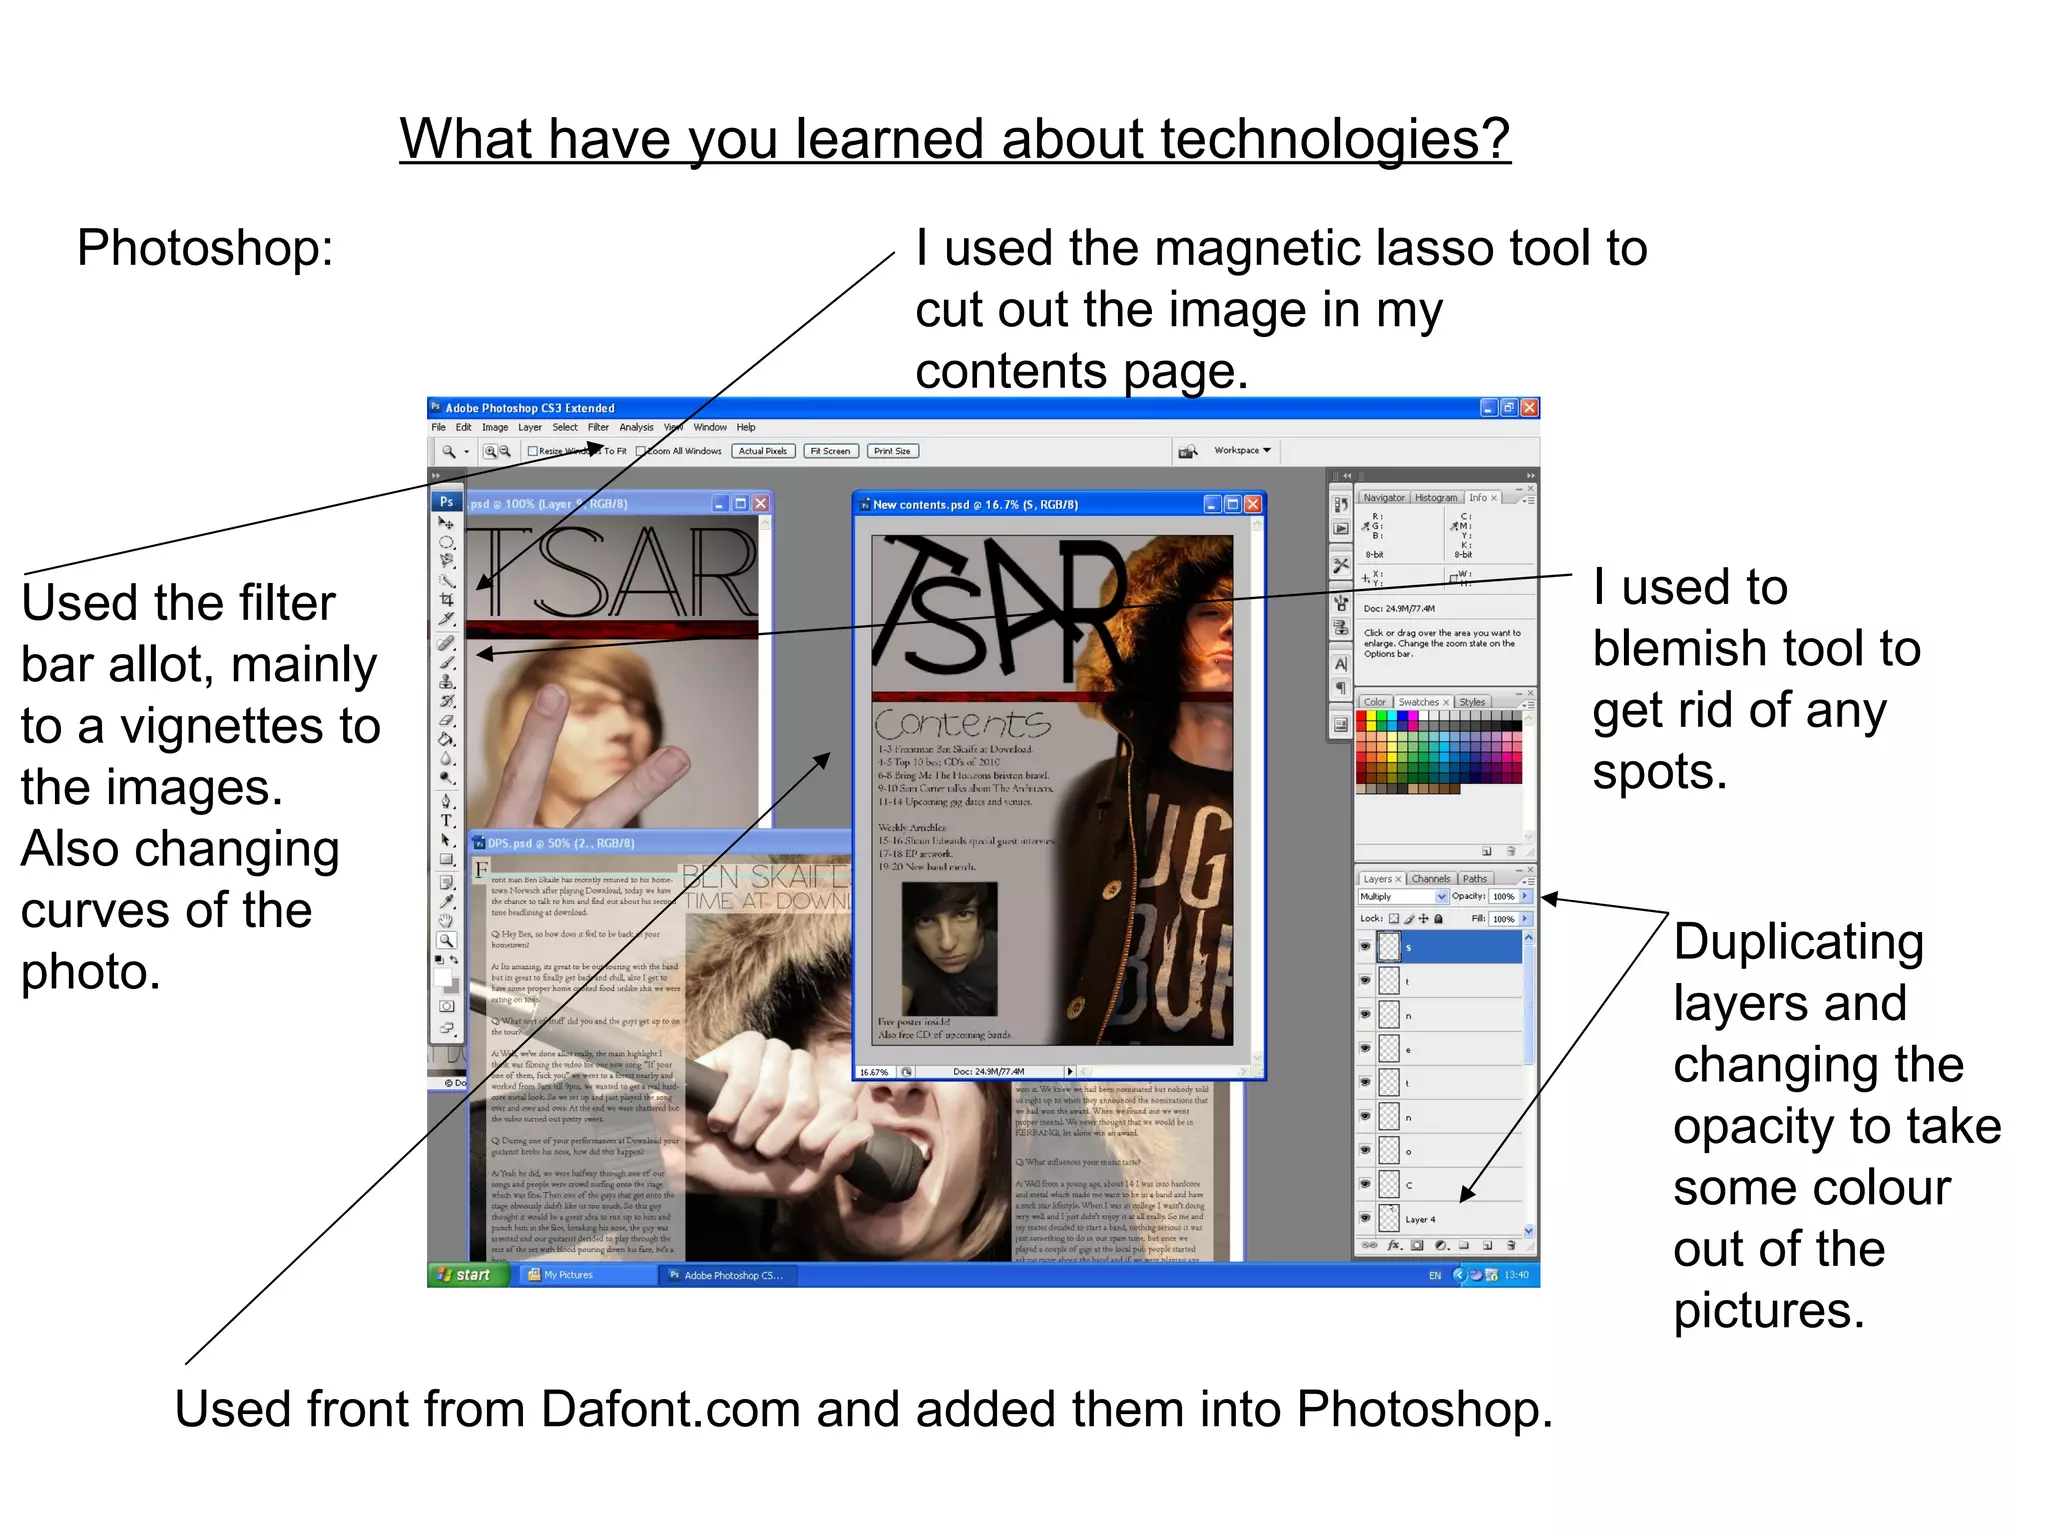The height and width of the screenshot is (1536, 2048).
Task: Select the Magnetic Lasso tool
Action: click(446, 560)
